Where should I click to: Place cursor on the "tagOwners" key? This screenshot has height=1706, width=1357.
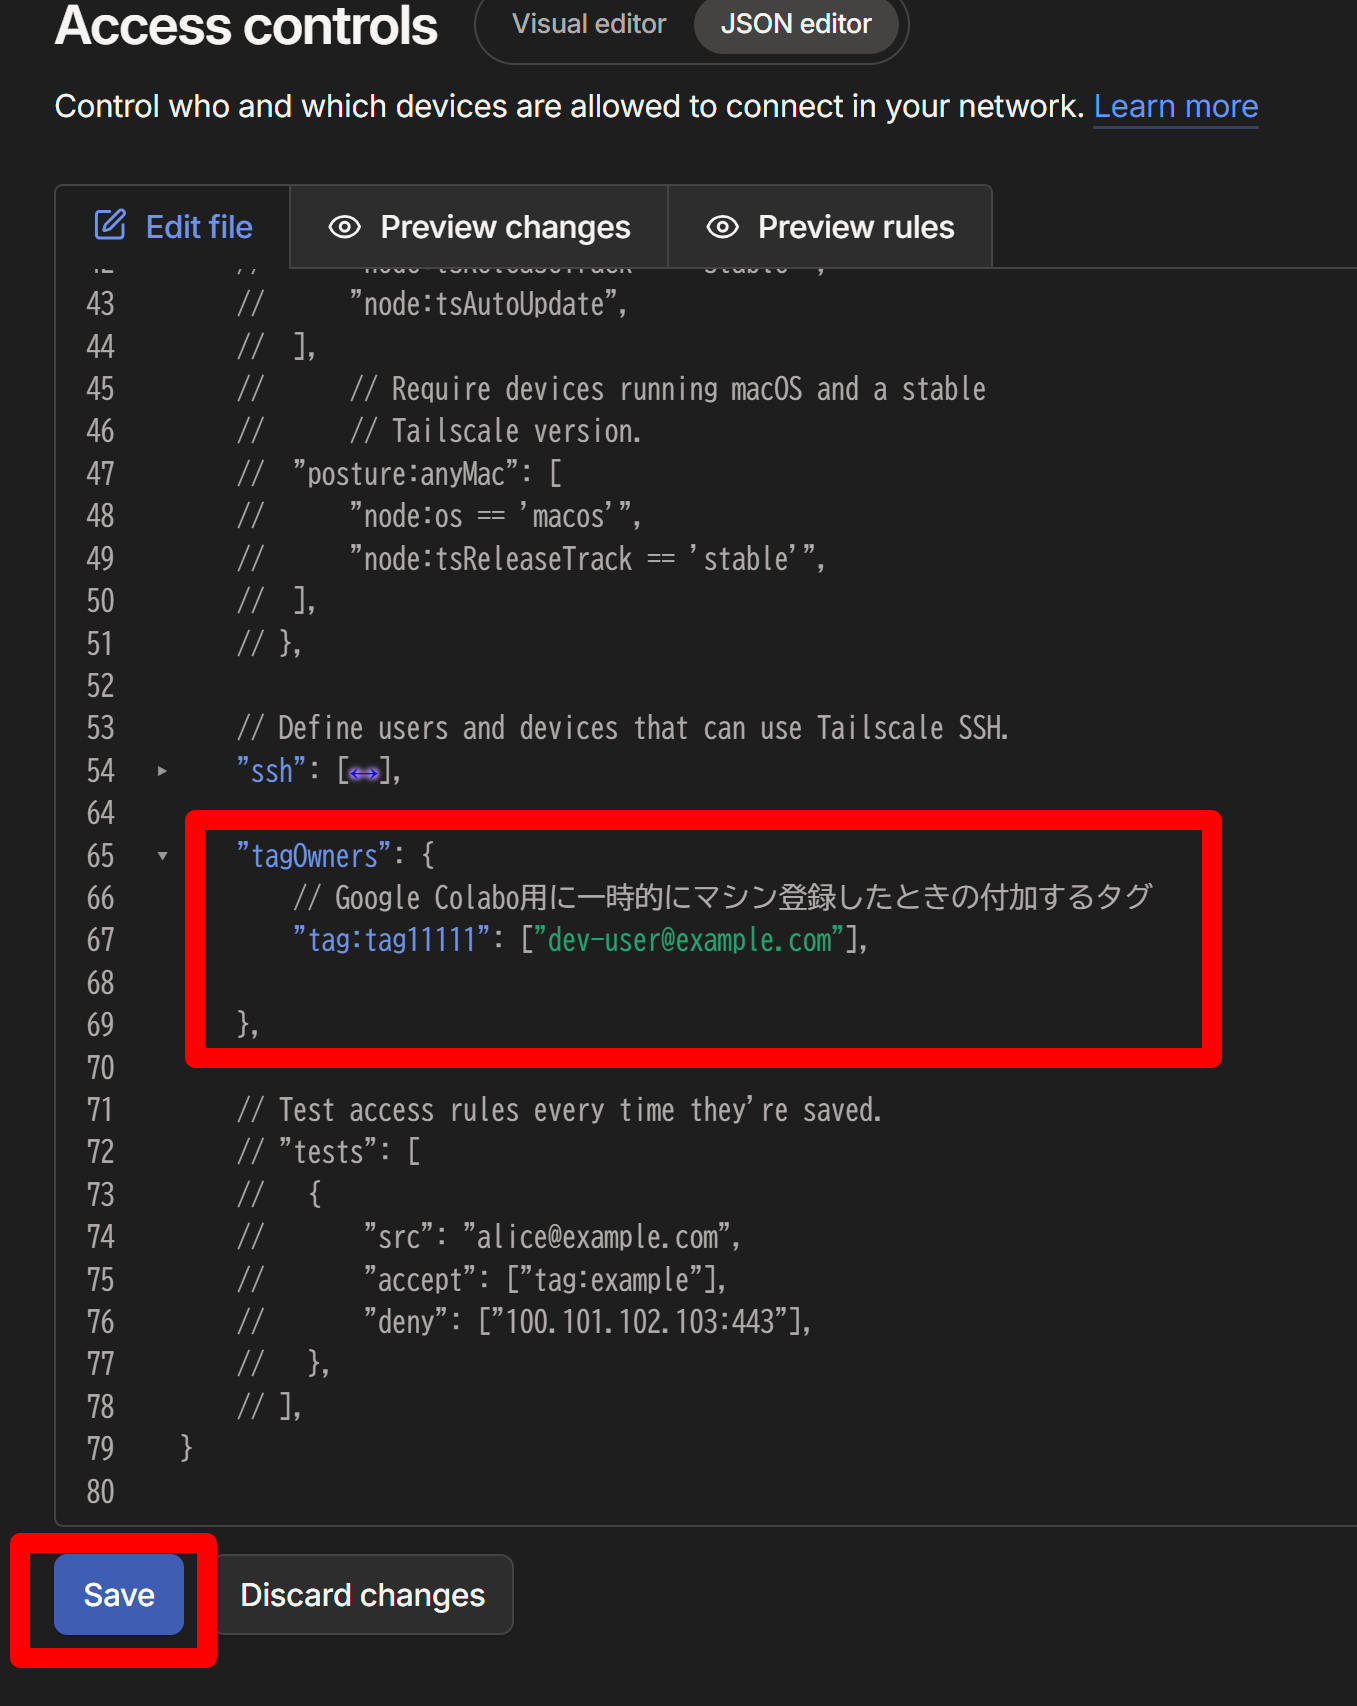[x=314, y=856]
